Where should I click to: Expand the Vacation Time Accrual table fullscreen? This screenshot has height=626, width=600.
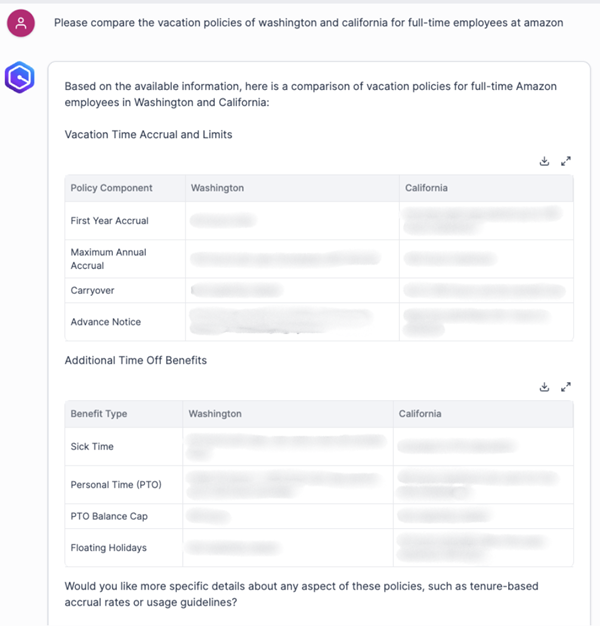(x=566, y=161)
